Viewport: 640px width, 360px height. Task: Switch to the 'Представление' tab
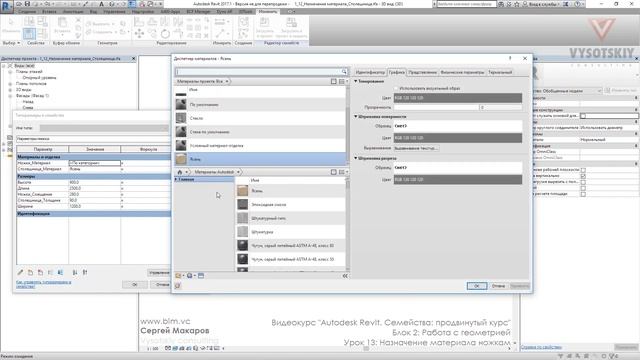[422, 72]
